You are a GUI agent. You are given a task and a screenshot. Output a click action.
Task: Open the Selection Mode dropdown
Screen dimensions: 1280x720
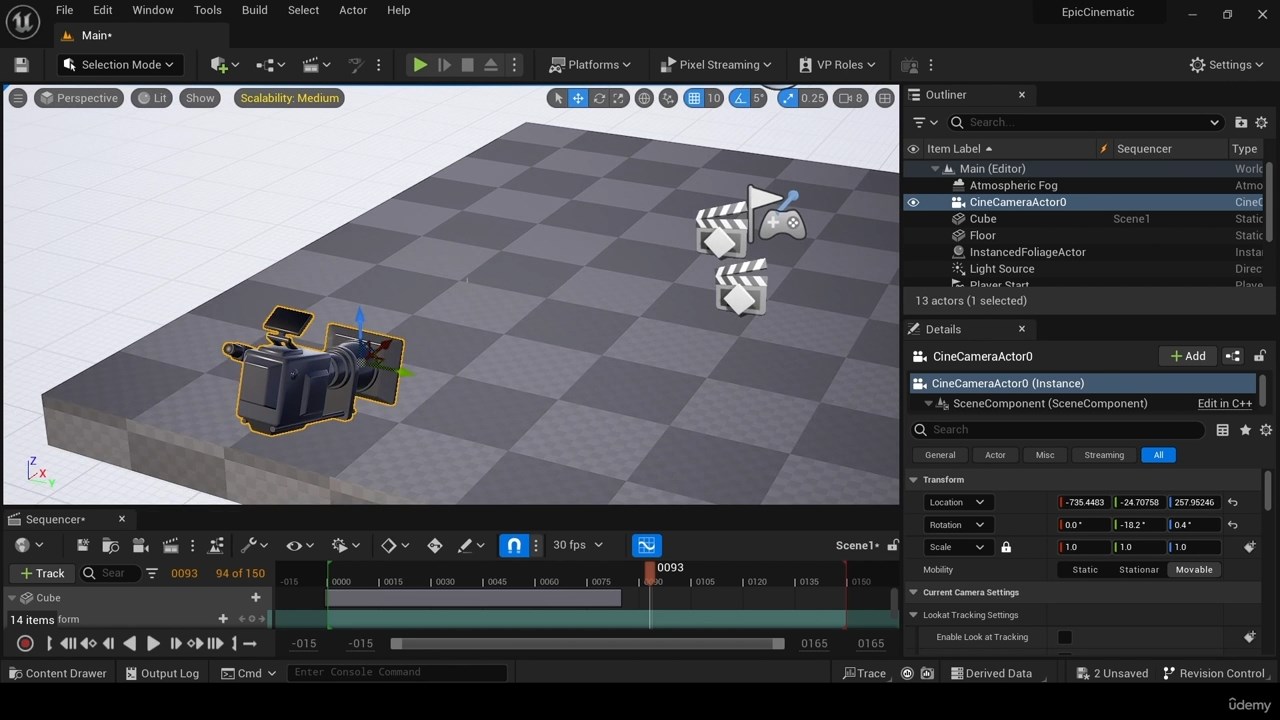click(x=119, y=65)
